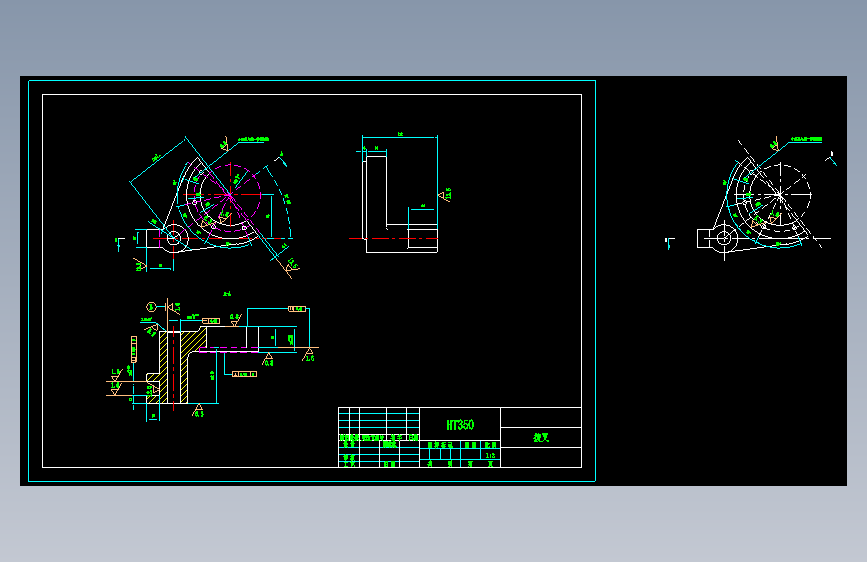Select the duplicate fork view outside the drawing frame
This screenshot has width=867, height=562.
tap(751, 198)
